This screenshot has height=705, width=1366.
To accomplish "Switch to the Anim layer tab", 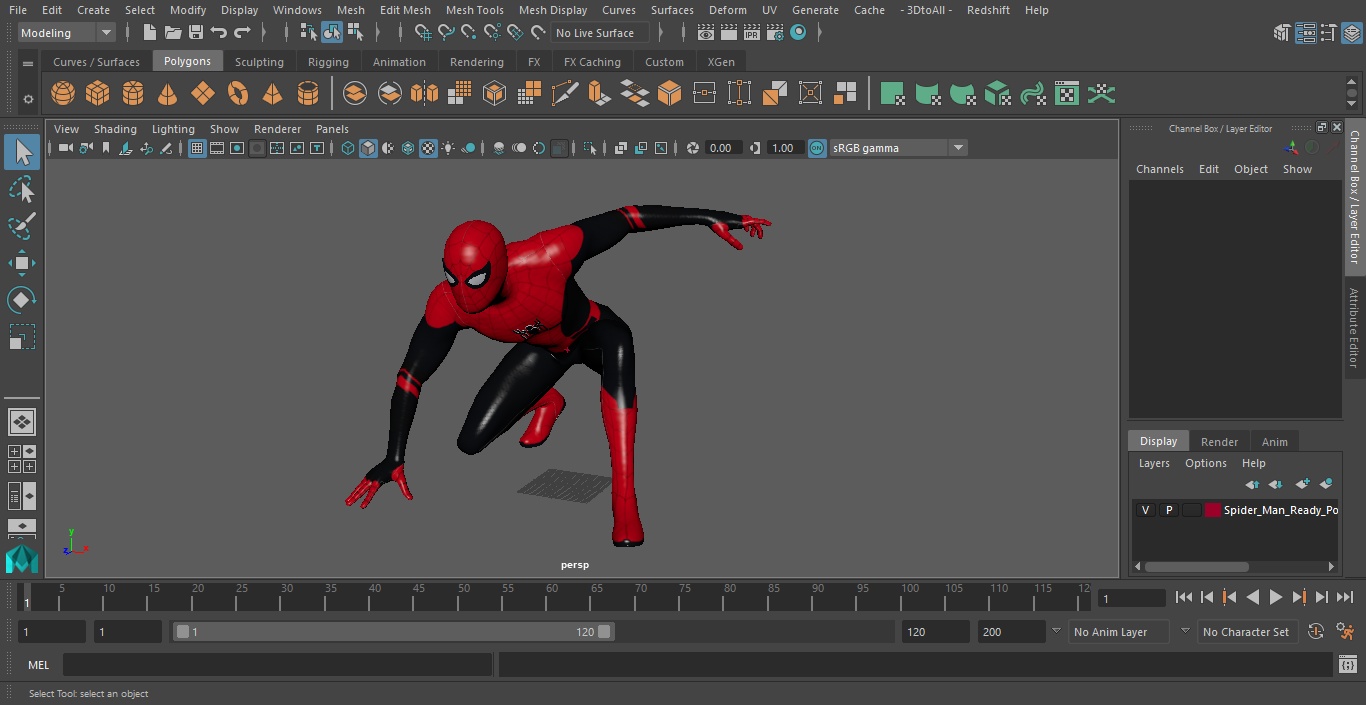I will (x=1274, y=442).
